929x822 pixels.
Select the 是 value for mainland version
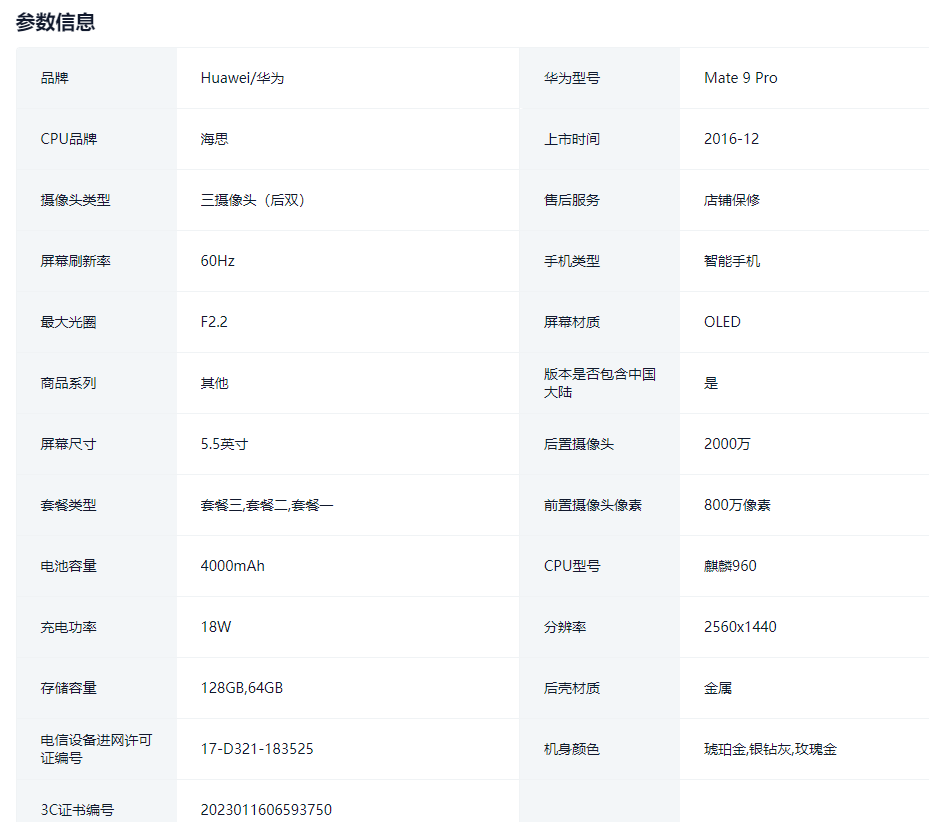click(711, 383)
